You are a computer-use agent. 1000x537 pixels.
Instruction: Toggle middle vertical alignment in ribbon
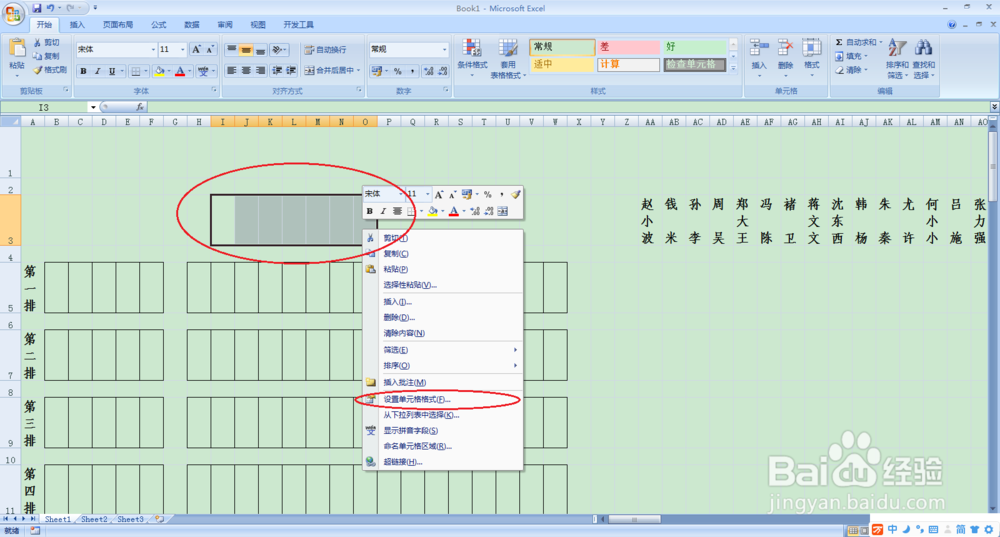246,49
